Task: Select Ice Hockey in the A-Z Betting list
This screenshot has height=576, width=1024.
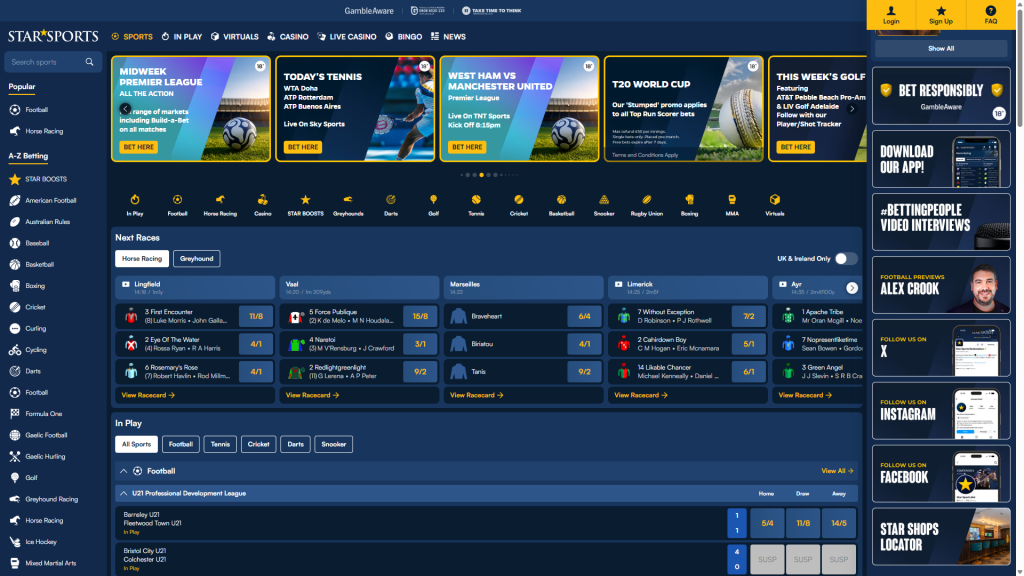Action: pyautogui.click(x=42, y=541)
